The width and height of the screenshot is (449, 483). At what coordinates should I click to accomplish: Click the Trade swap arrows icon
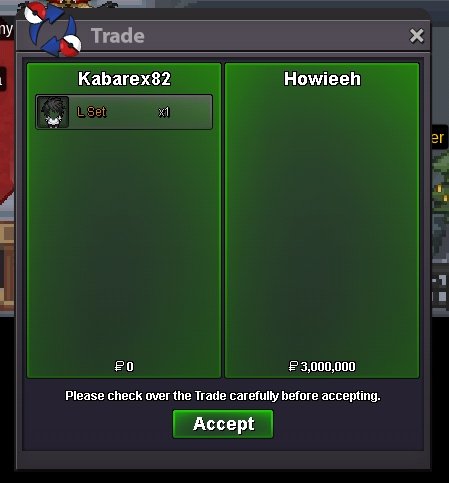tap(53, 29)
